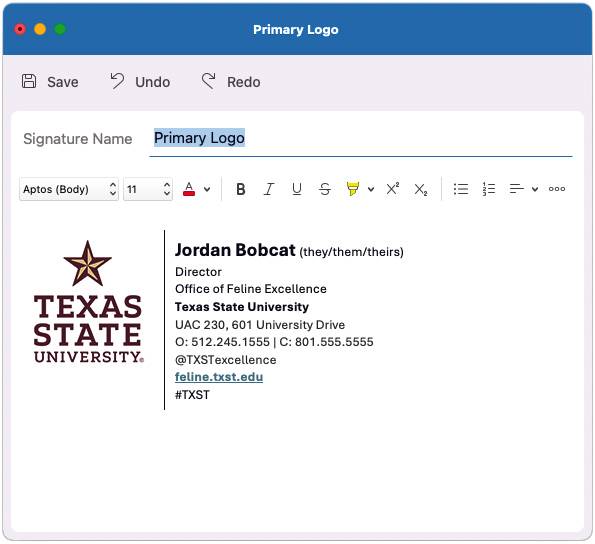Apply the yellow text highlight color
This screenshot has height=544, width=595.
click(x=353, y=189)
